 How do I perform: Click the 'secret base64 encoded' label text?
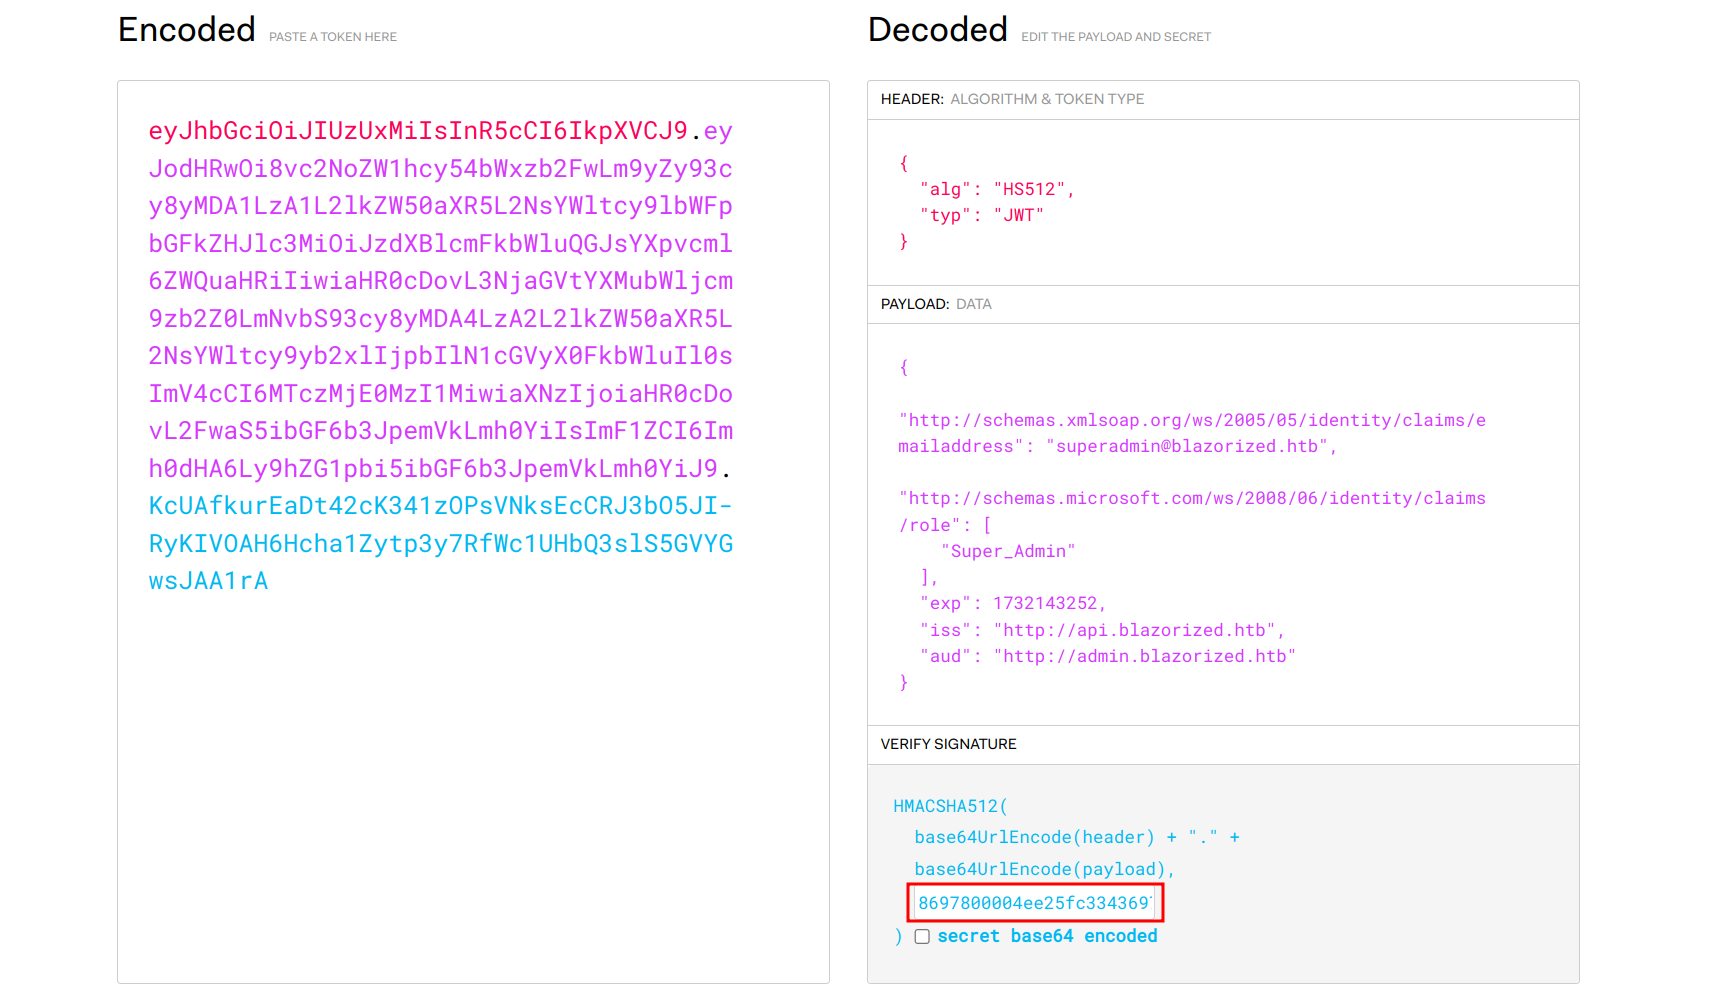(x=1047, y=936)
